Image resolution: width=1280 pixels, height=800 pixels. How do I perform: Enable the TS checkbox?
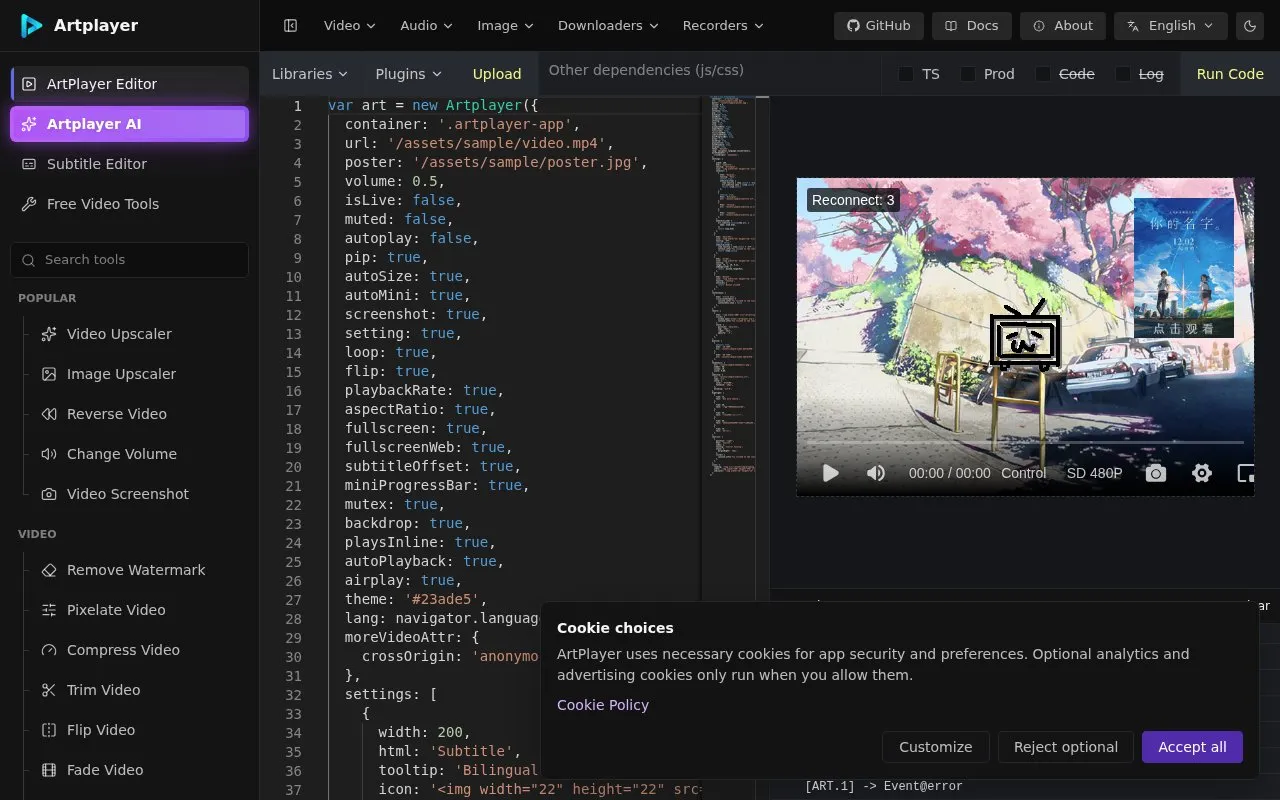(x=906, y=74)
